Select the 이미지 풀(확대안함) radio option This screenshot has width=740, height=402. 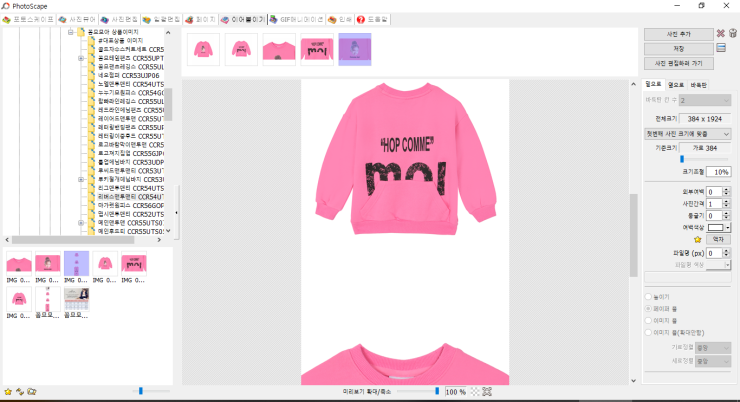point(648,333)
